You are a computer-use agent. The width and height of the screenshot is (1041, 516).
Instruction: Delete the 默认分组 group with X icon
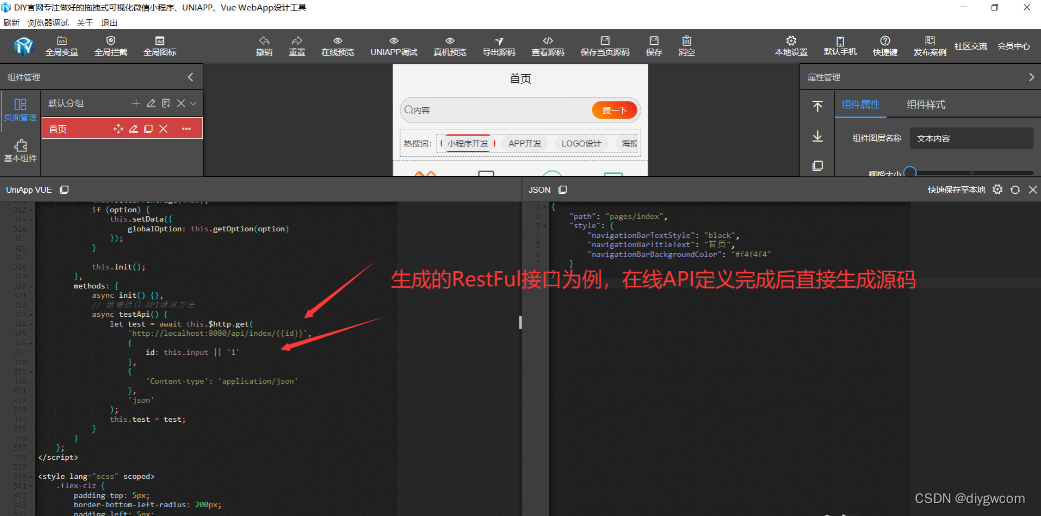181,103
